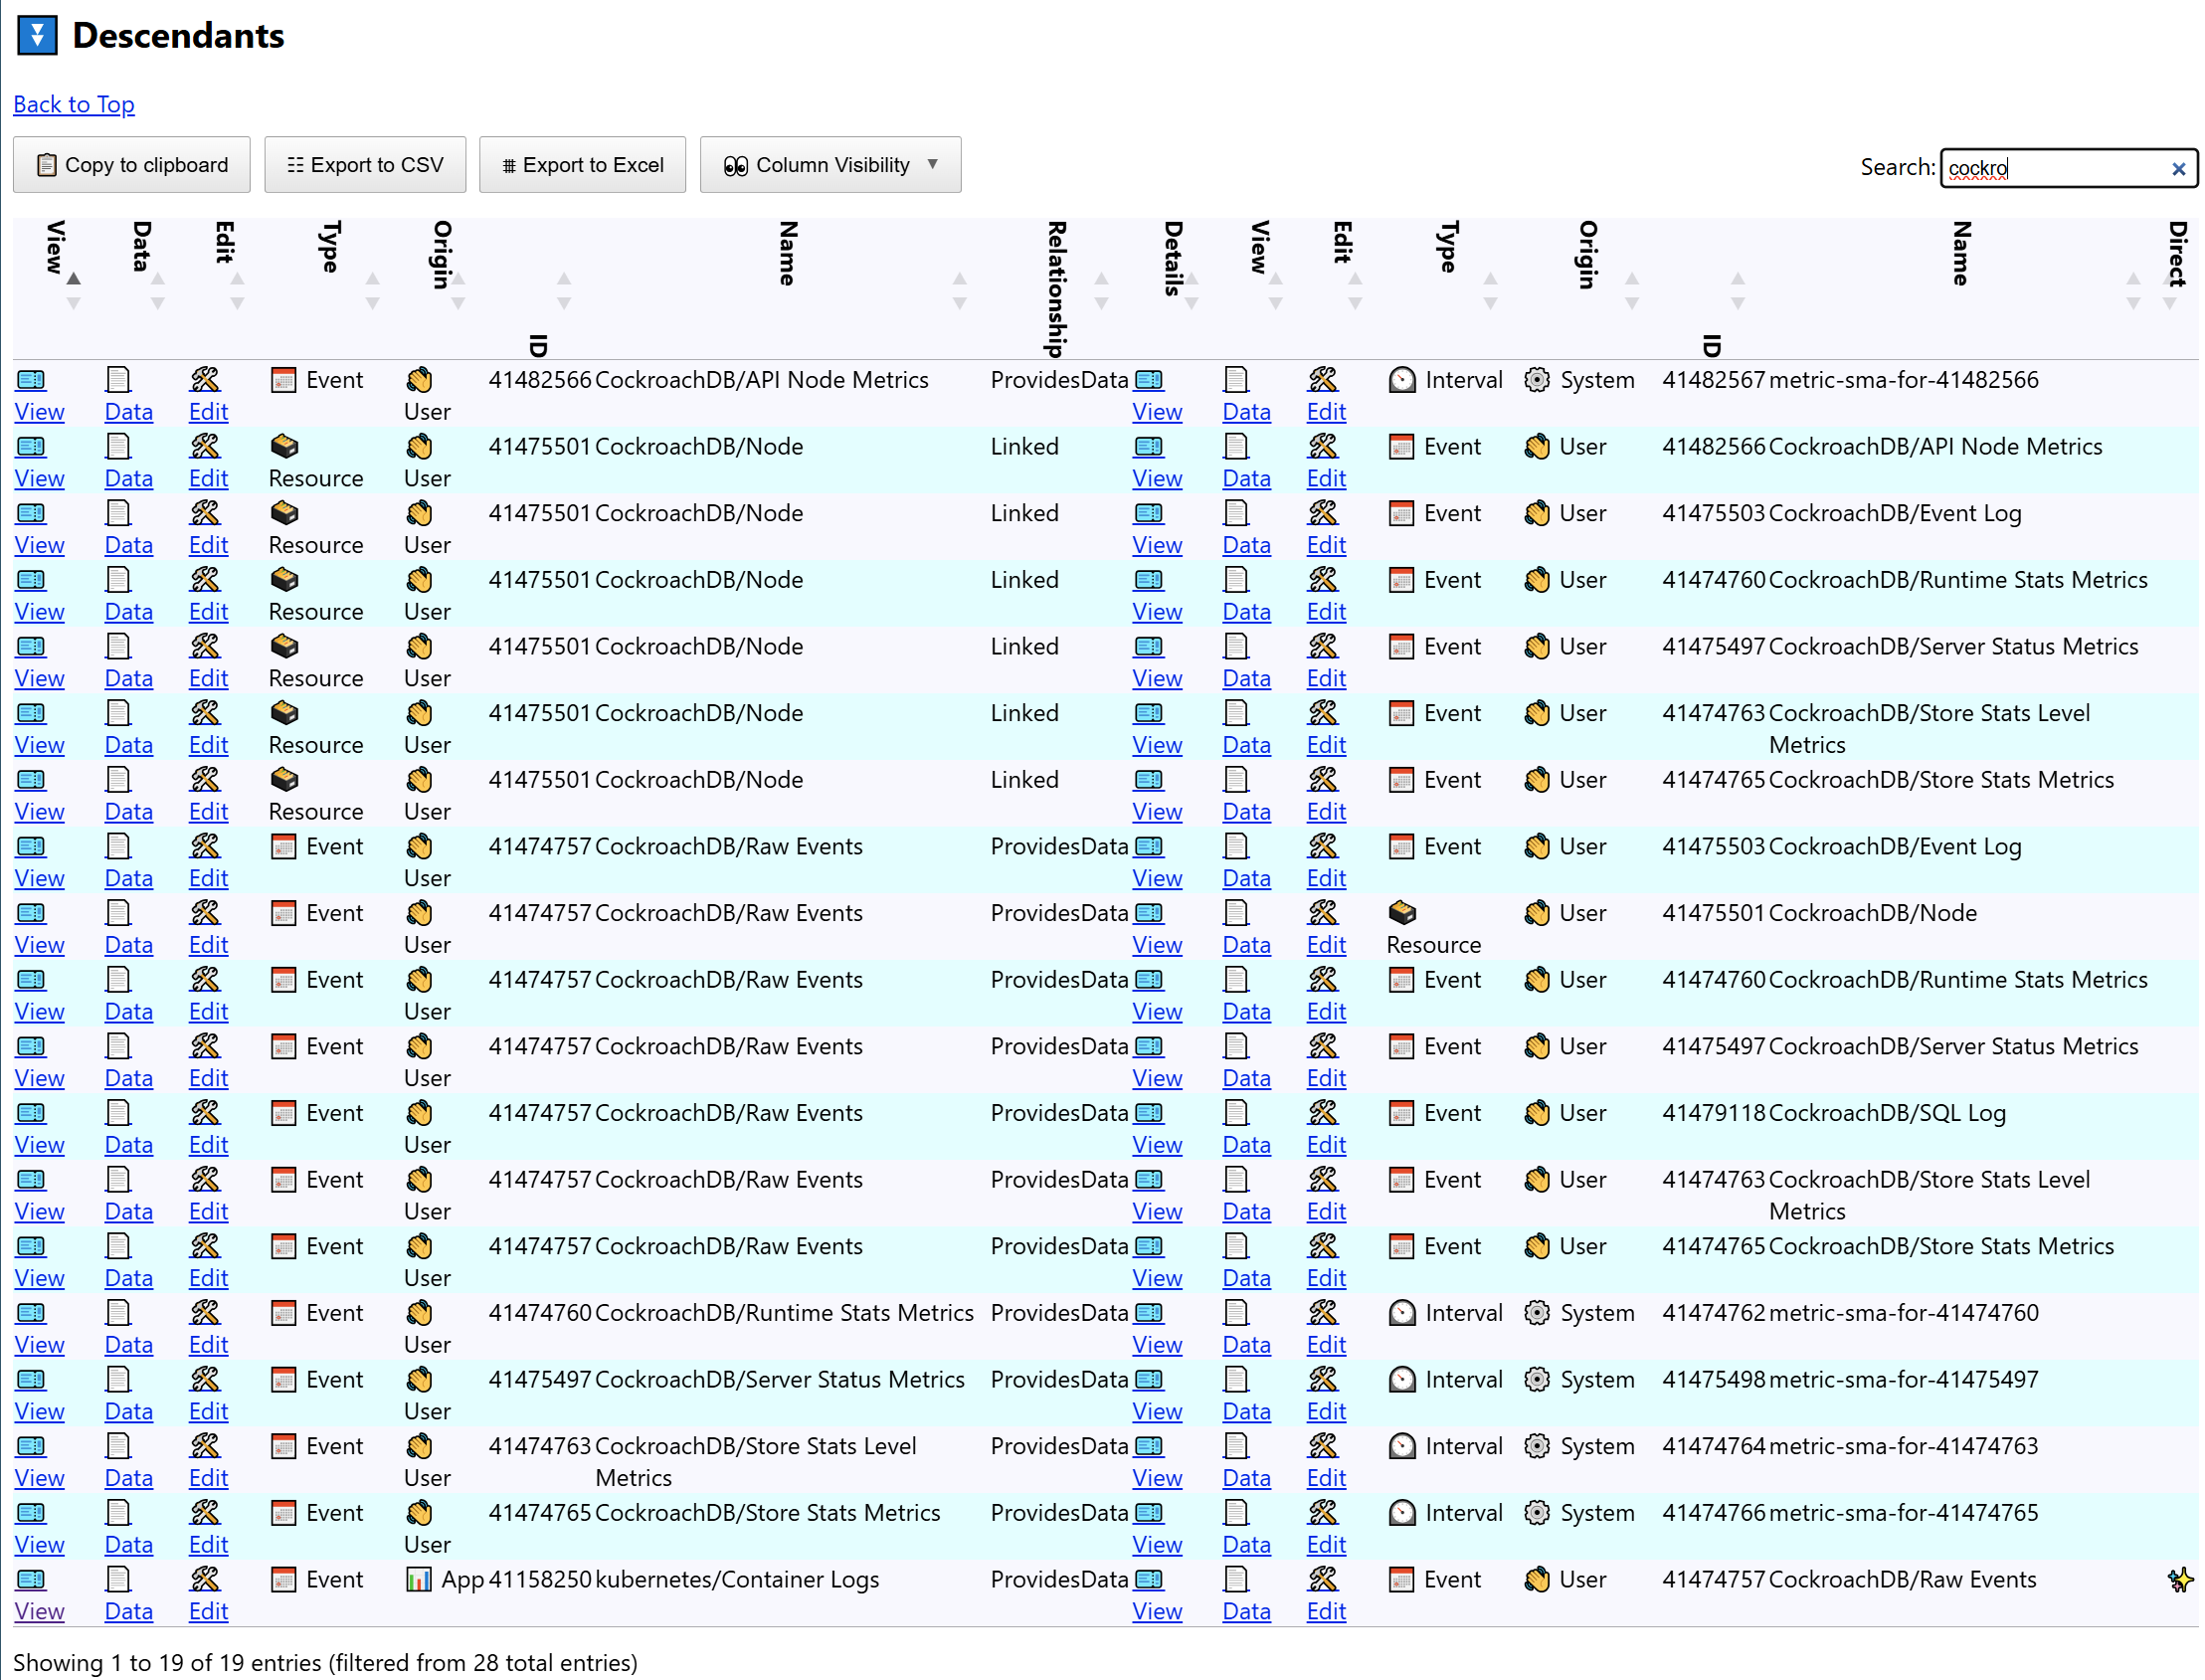The image size is (2205, 1680).
Task: Click the "metric-sma-for-41474763" name cell
Action: tap(1903, 1446)
